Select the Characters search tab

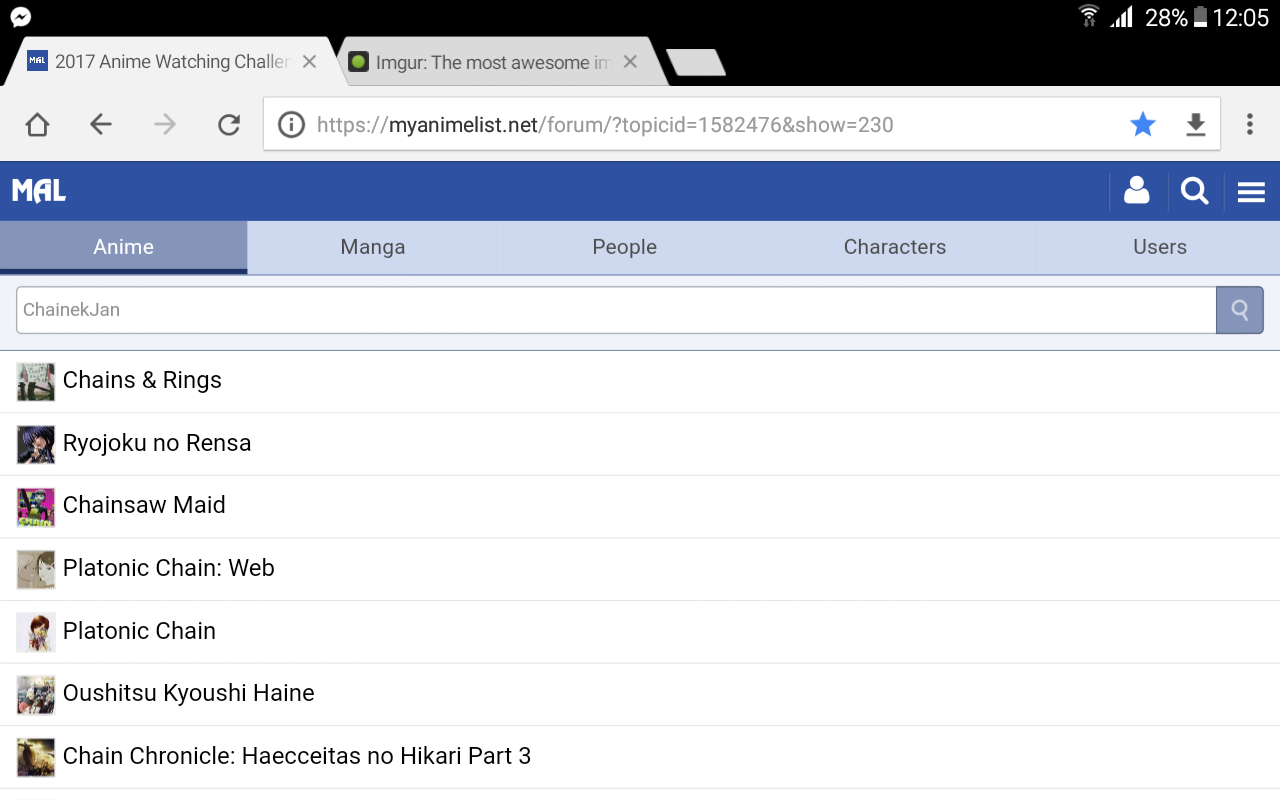894,247
